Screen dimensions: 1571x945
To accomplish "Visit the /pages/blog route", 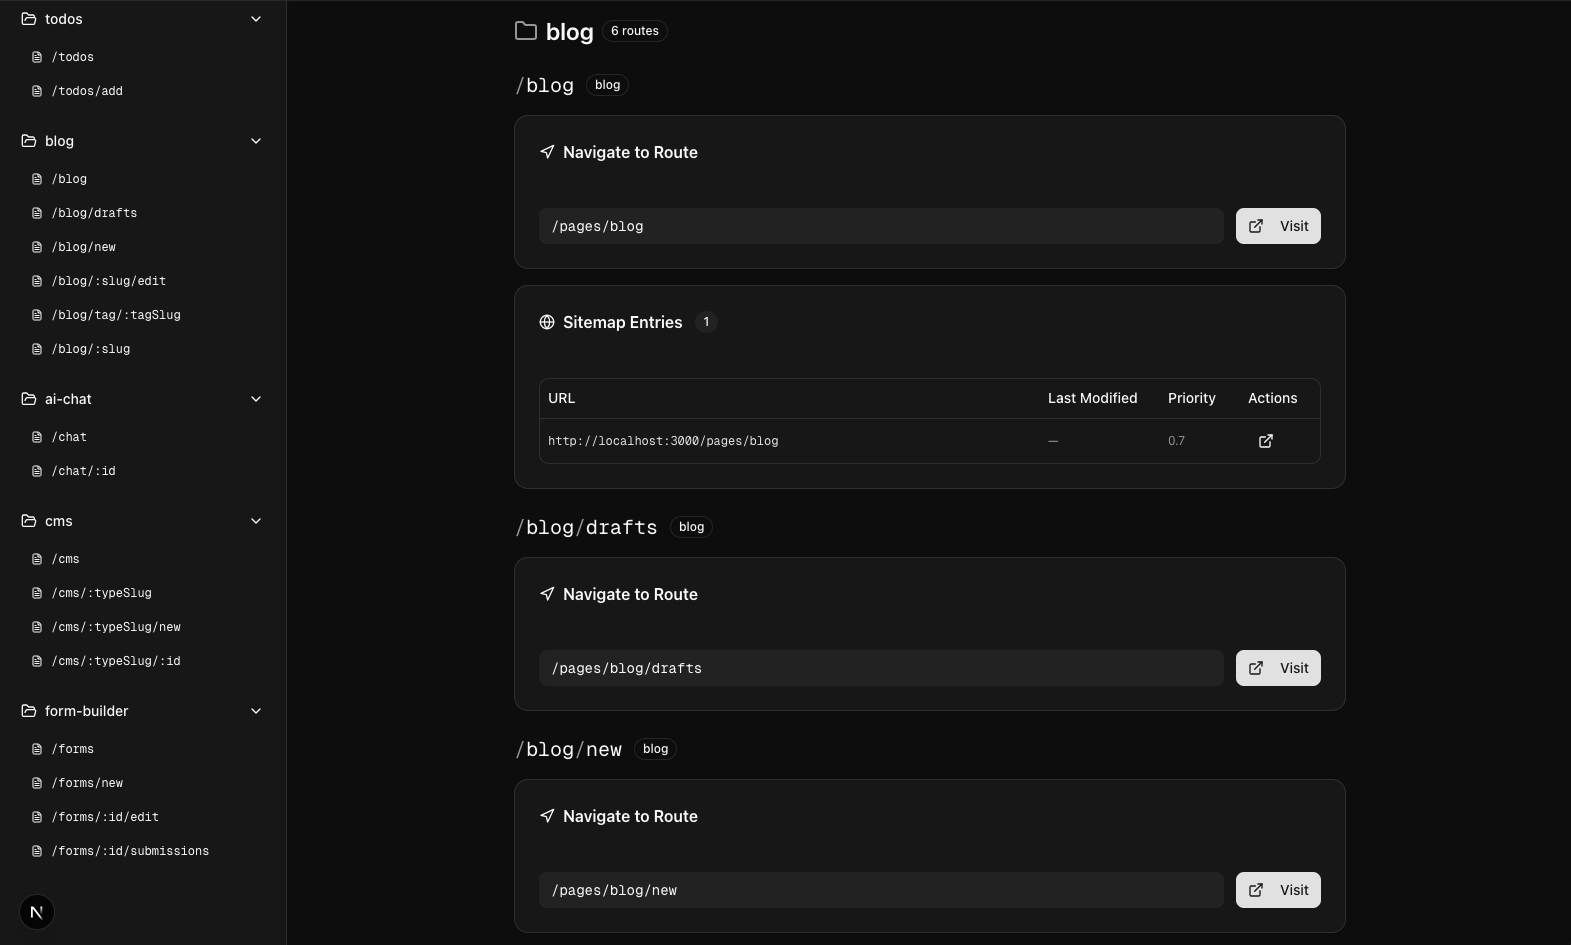I will [1278, 226].
